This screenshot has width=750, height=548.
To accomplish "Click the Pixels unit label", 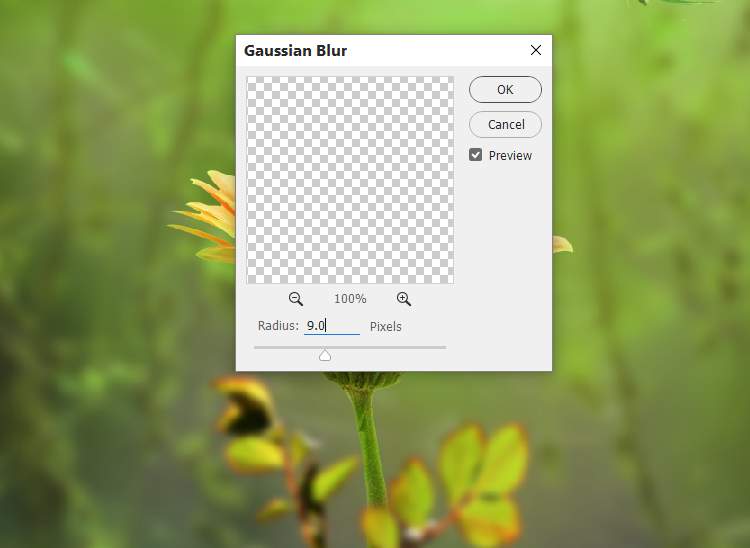I will pos(386,327).
